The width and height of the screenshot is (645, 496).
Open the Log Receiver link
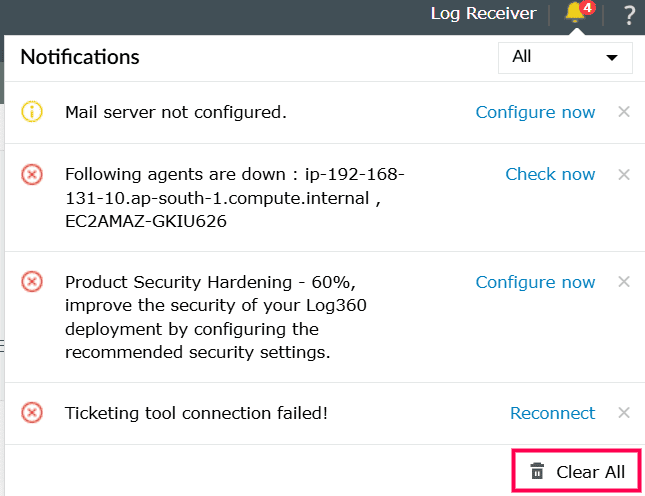click(483, 14)
